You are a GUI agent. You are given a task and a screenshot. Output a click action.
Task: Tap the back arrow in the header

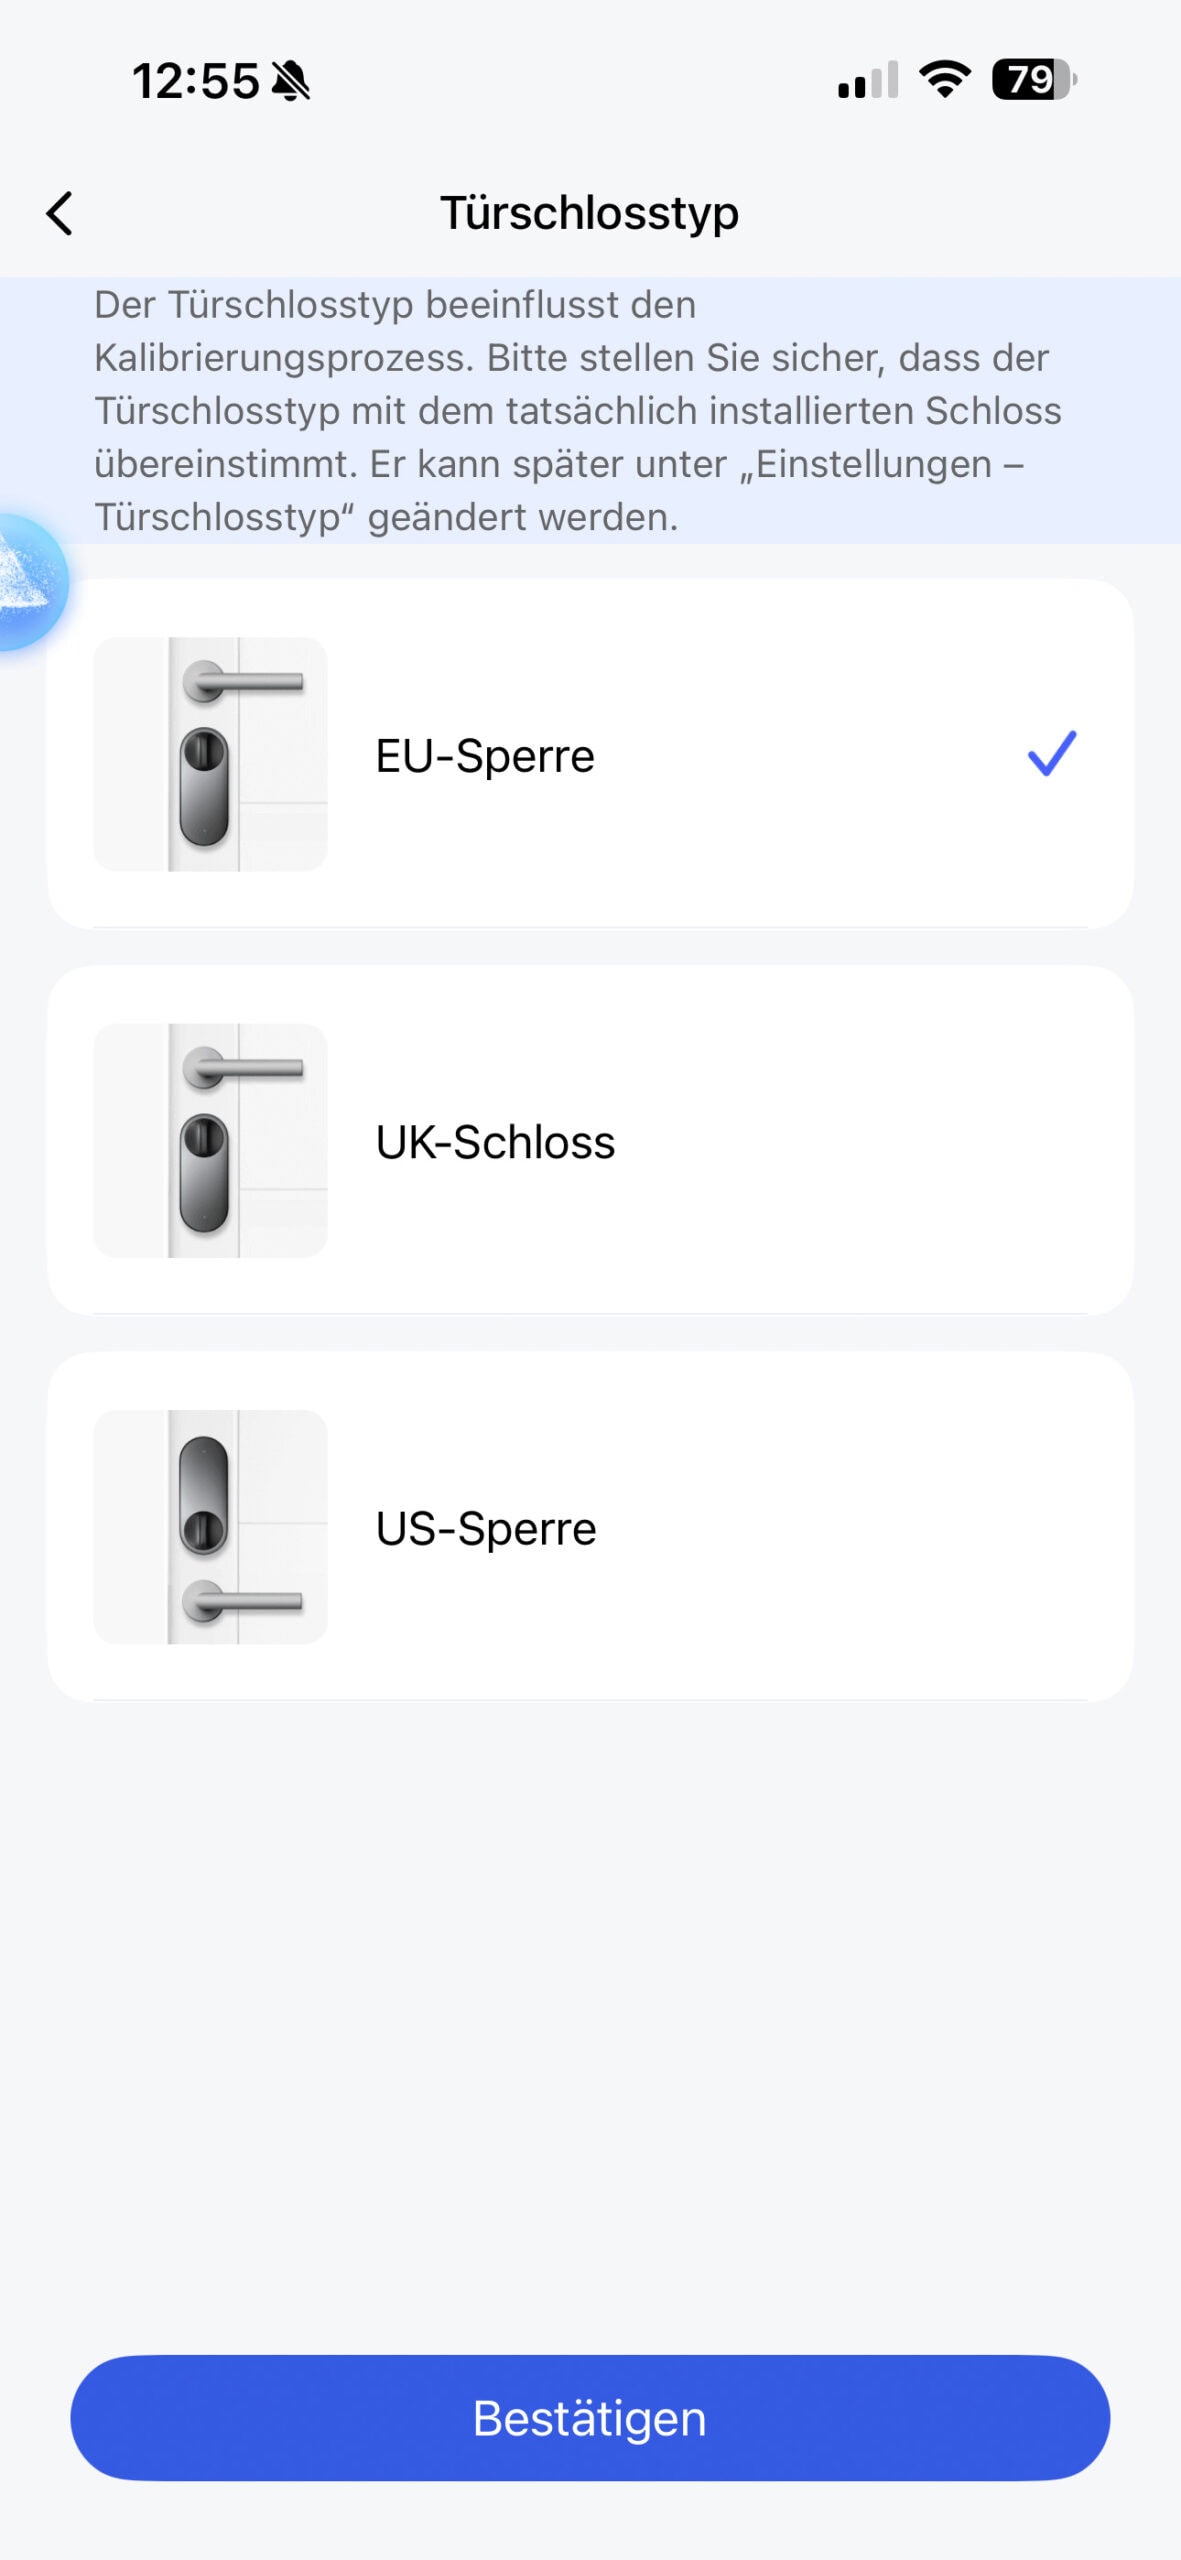click(x=60, y=214)
